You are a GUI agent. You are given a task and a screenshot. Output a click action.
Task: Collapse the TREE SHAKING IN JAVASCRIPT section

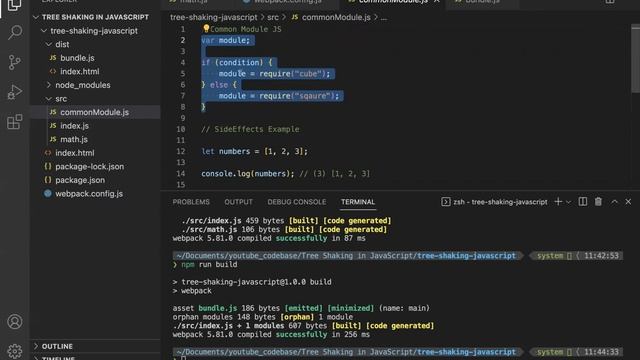(36, 17)
